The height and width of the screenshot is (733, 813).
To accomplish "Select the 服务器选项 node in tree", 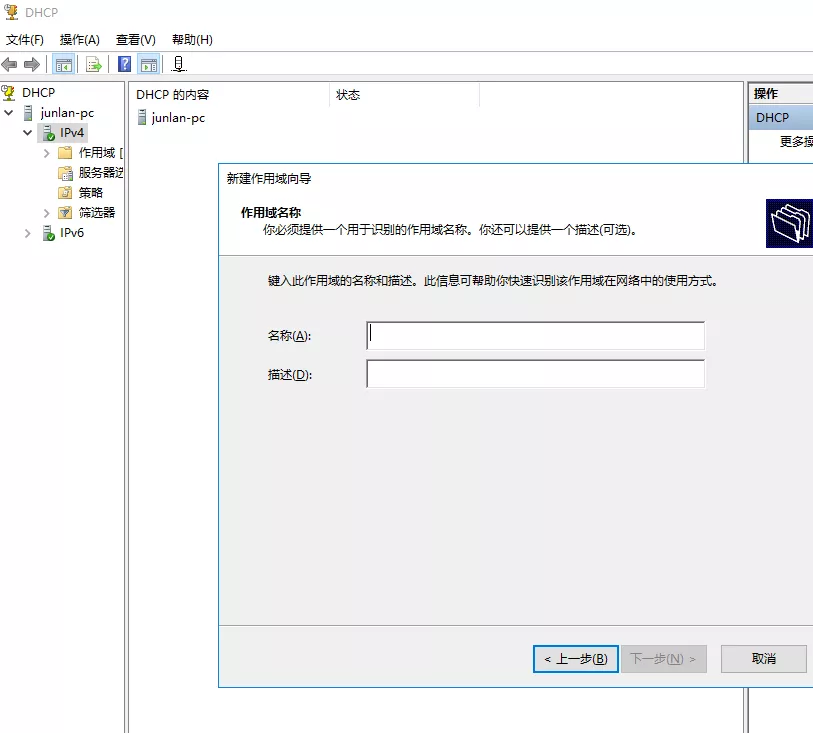I will click(x=100, y=173).
